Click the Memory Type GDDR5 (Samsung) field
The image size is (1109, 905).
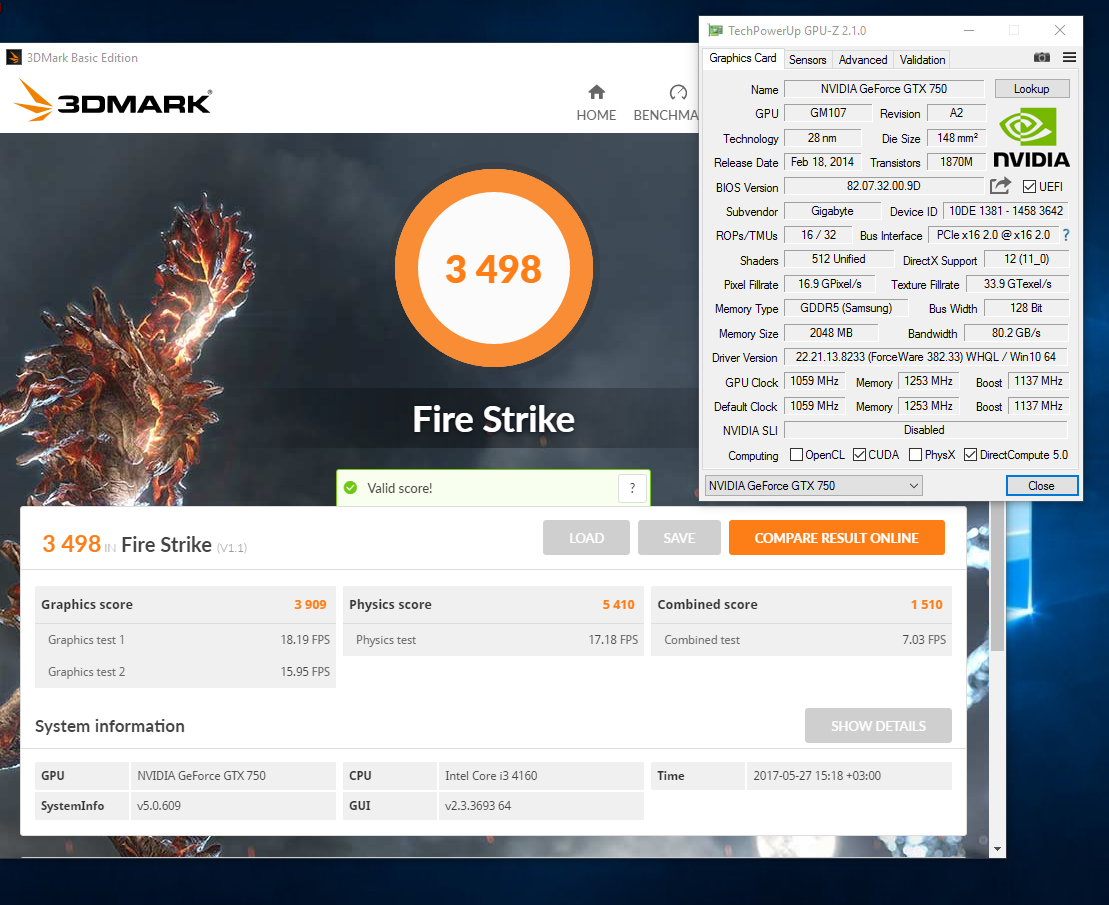click(x=846, y=308)
